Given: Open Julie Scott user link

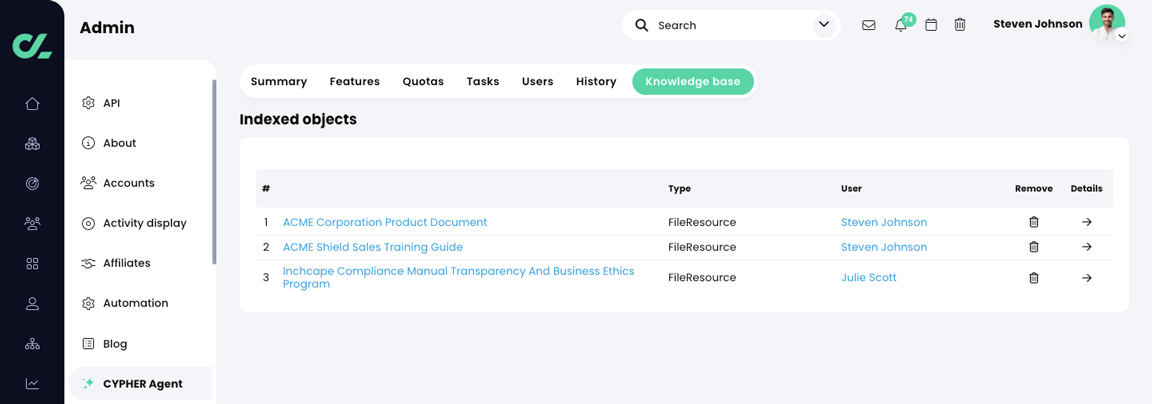Looking at the screenshot, I should (868, 278).
